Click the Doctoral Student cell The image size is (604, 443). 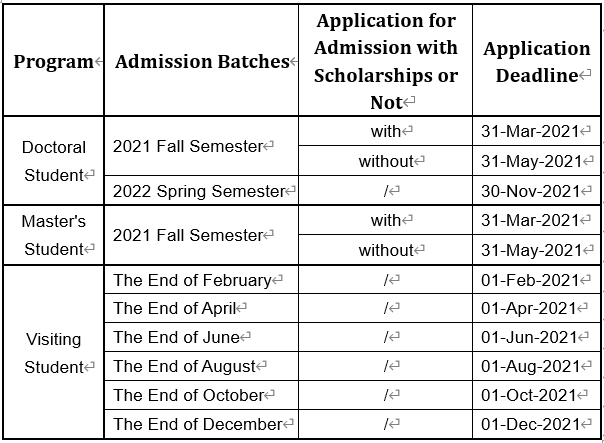[55, 161]
